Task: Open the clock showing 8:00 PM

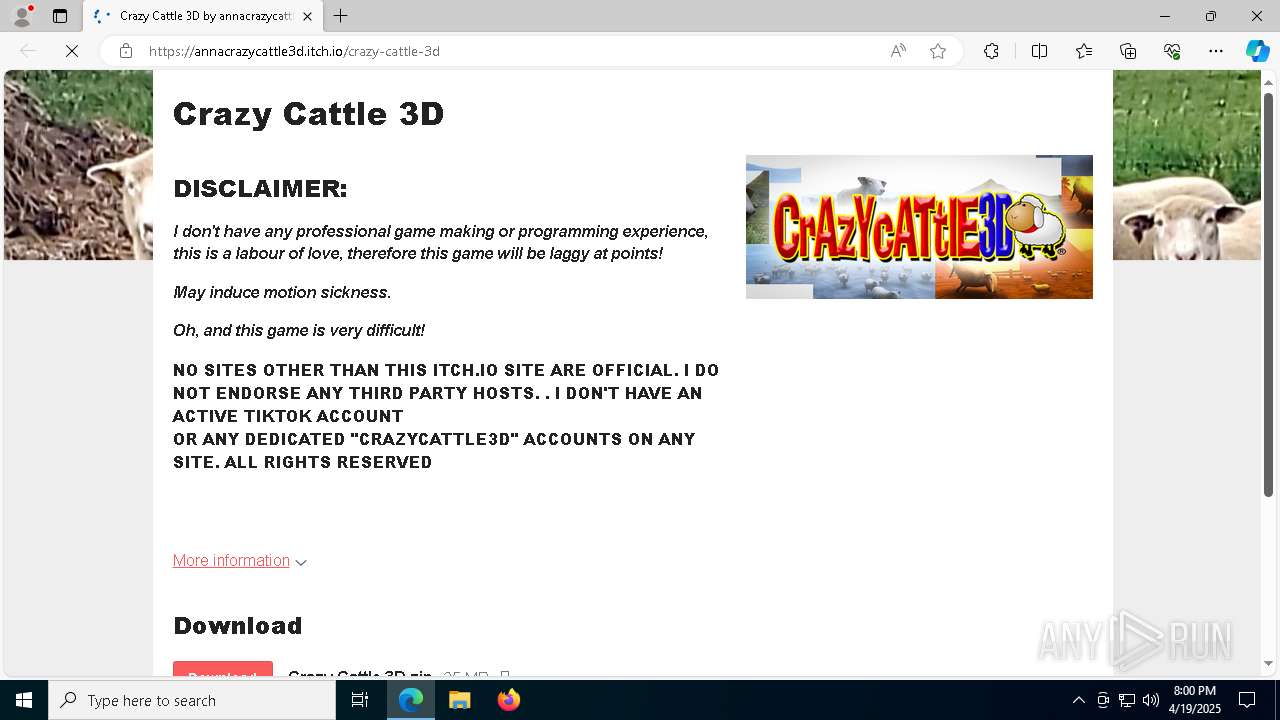Action: pos(1195,700)
